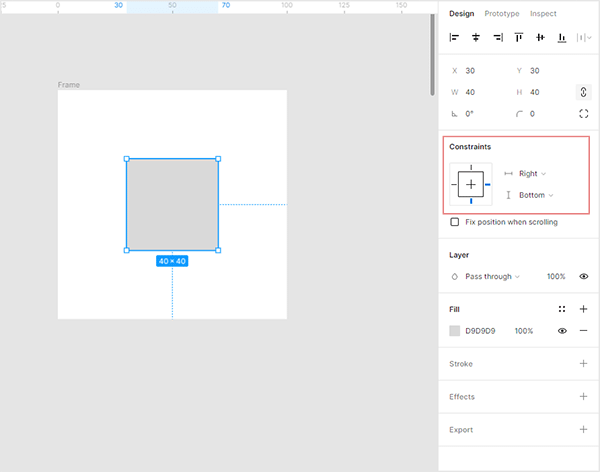Open independent corners icon
The image size is (600, 472).
[x=583, y=114]
